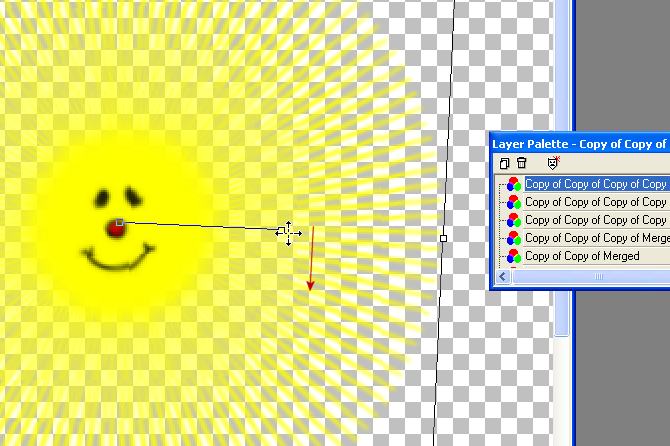670x446 pixels.
Task: Click the create new layer icon
Action: [504, 163]
